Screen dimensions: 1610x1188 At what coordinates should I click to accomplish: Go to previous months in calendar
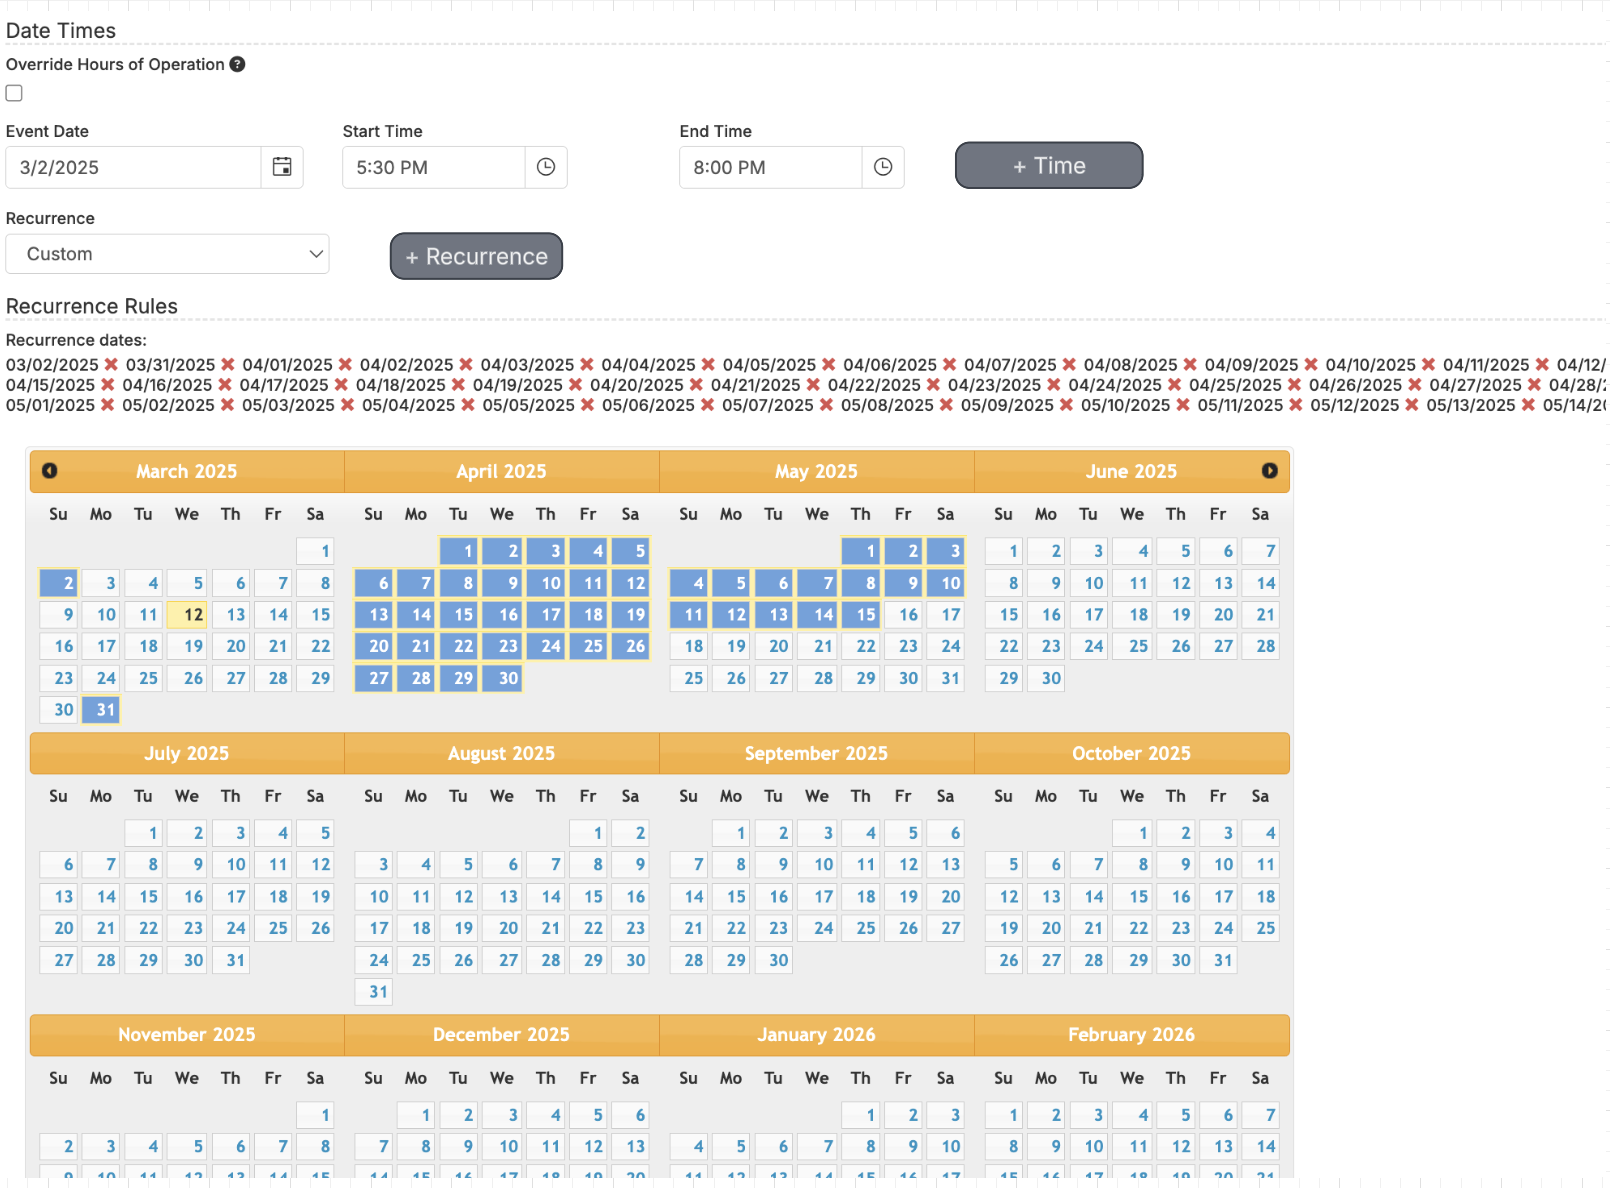click(49, 471)
